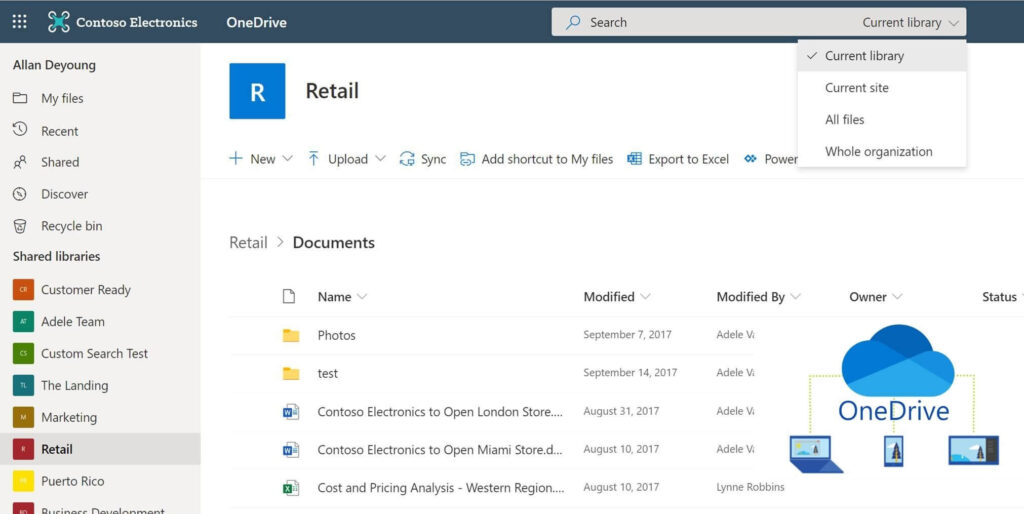Open Contoso Electronics to Open London Store document
This screenshot has height=514, width=1024.
pos(440,411)
